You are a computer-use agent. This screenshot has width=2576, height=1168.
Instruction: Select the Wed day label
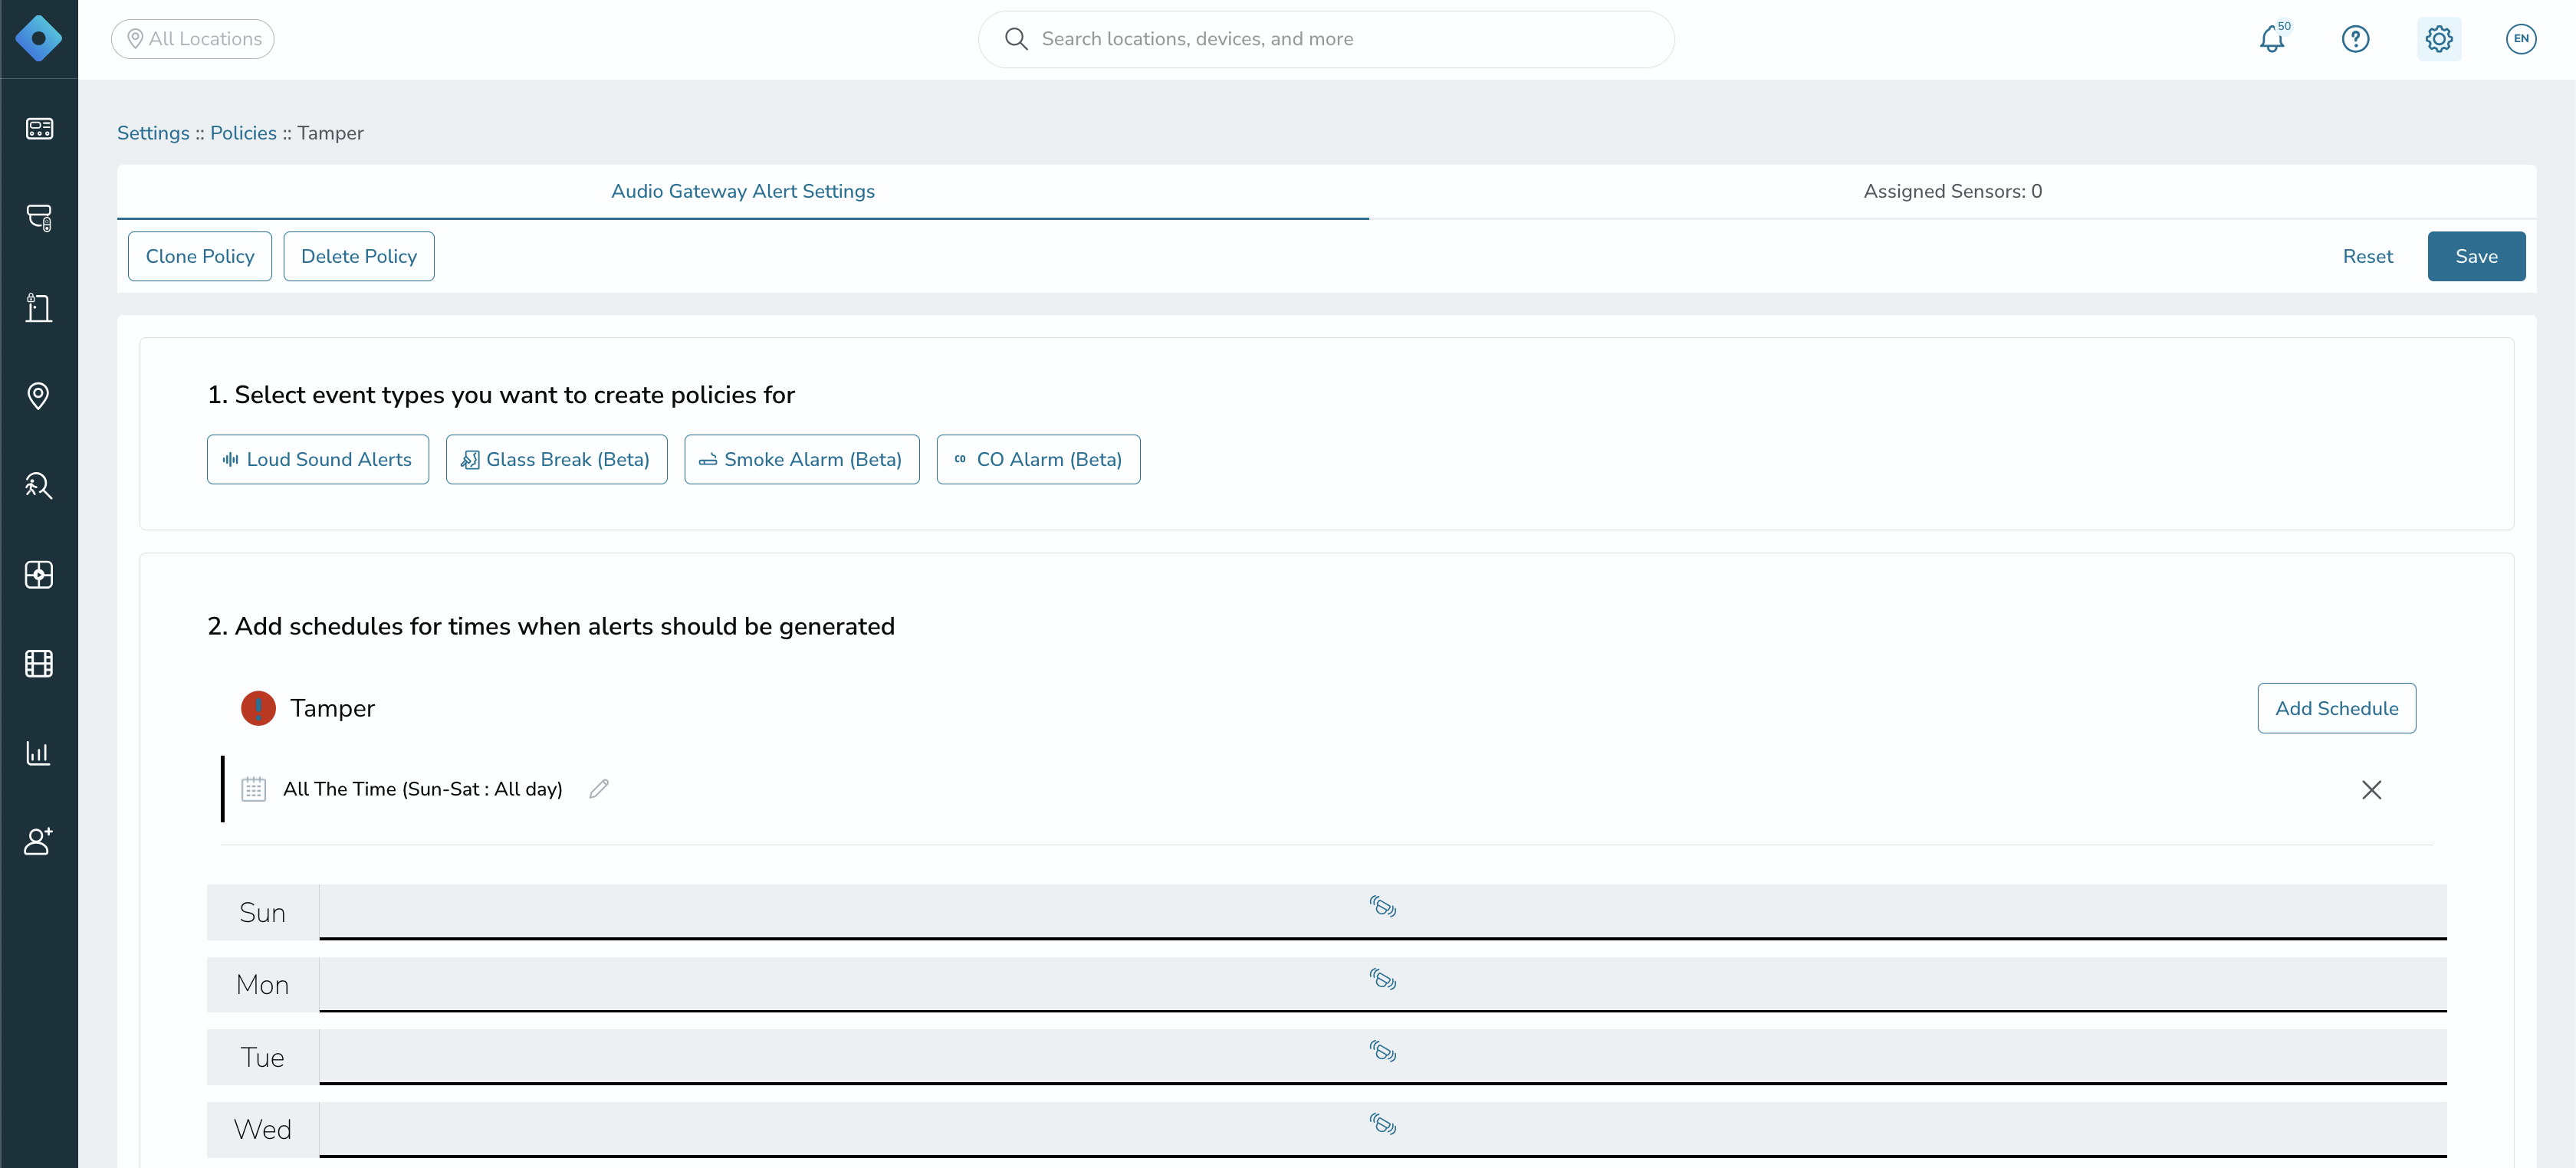point(263,1129)
